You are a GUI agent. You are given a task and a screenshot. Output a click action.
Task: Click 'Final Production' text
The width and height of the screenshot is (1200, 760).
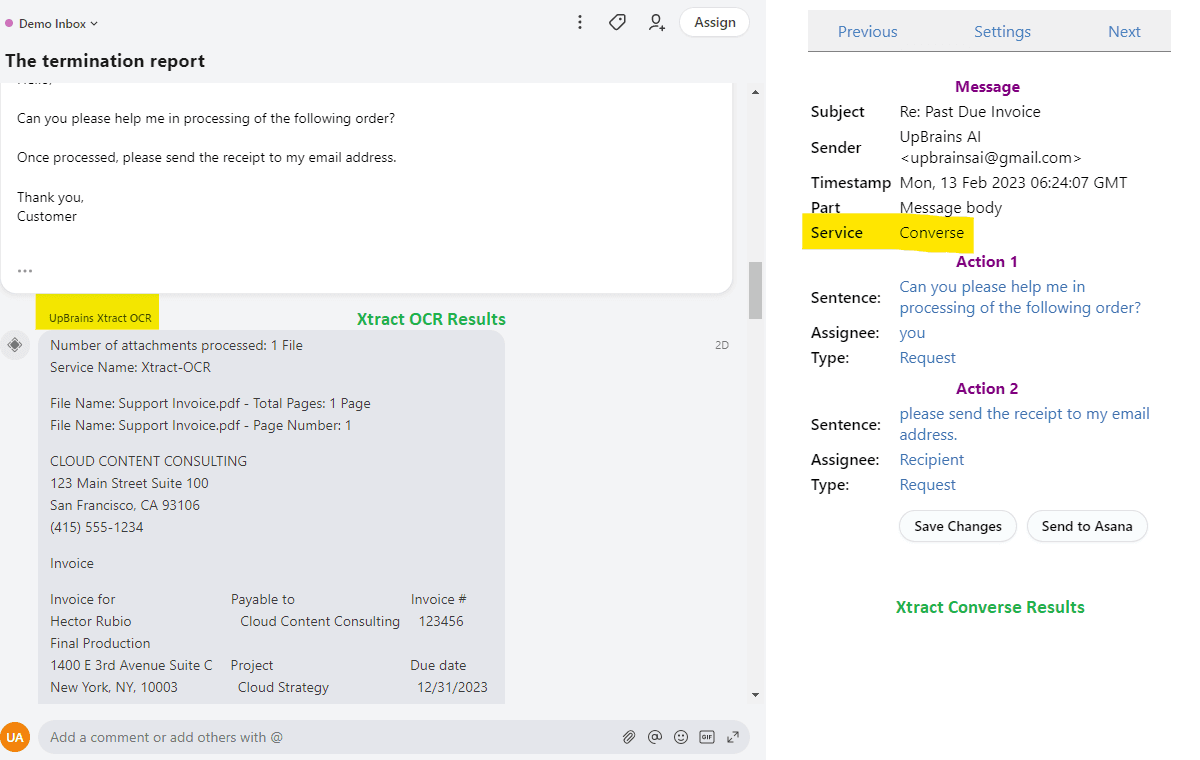coord(100,643)
